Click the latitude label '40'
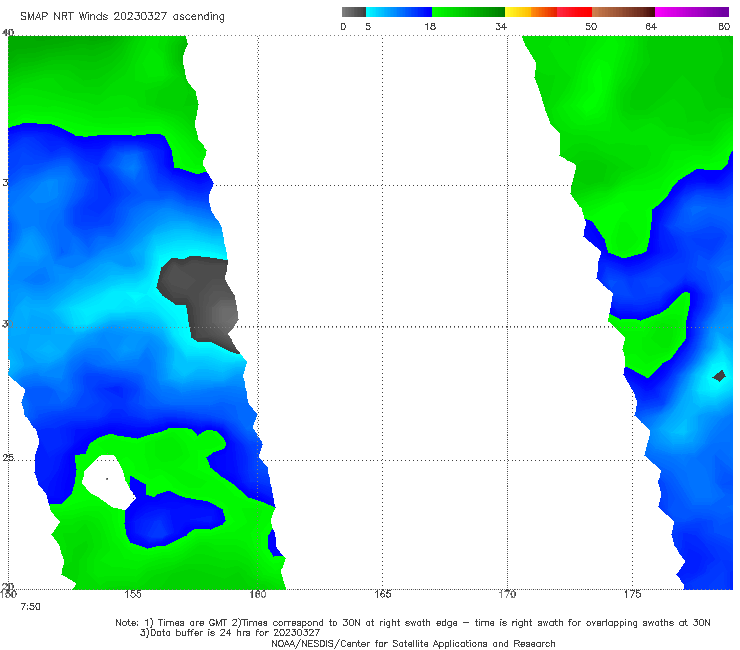 click(7, 32)
